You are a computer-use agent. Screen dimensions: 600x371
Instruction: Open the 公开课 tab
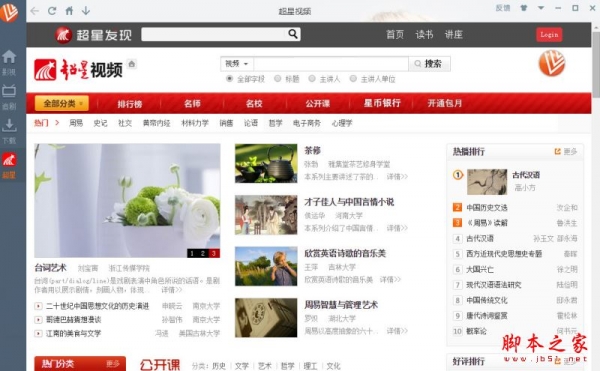coord(318,104)
